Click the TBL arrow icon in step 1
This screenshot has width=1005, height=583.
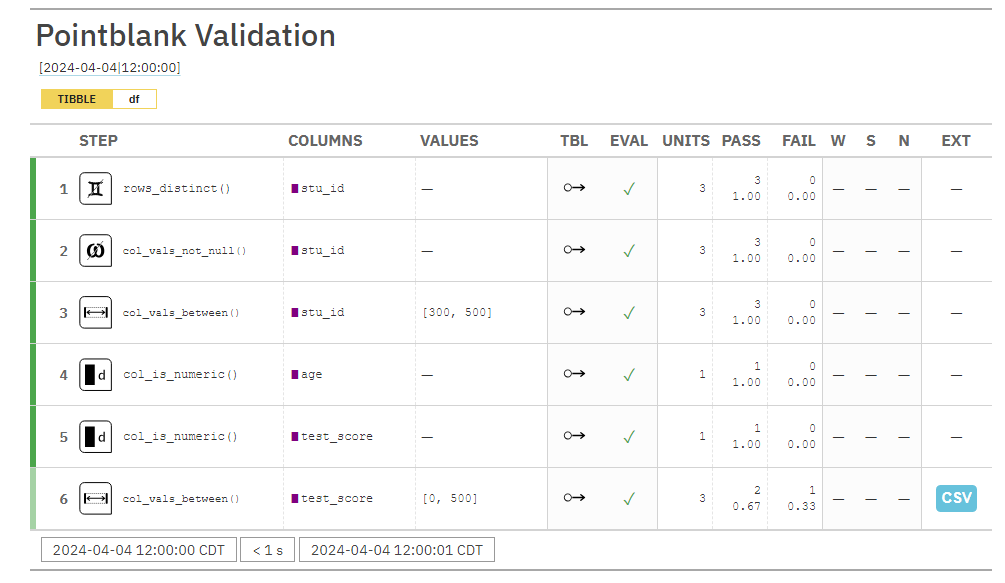tap(574, 188)
